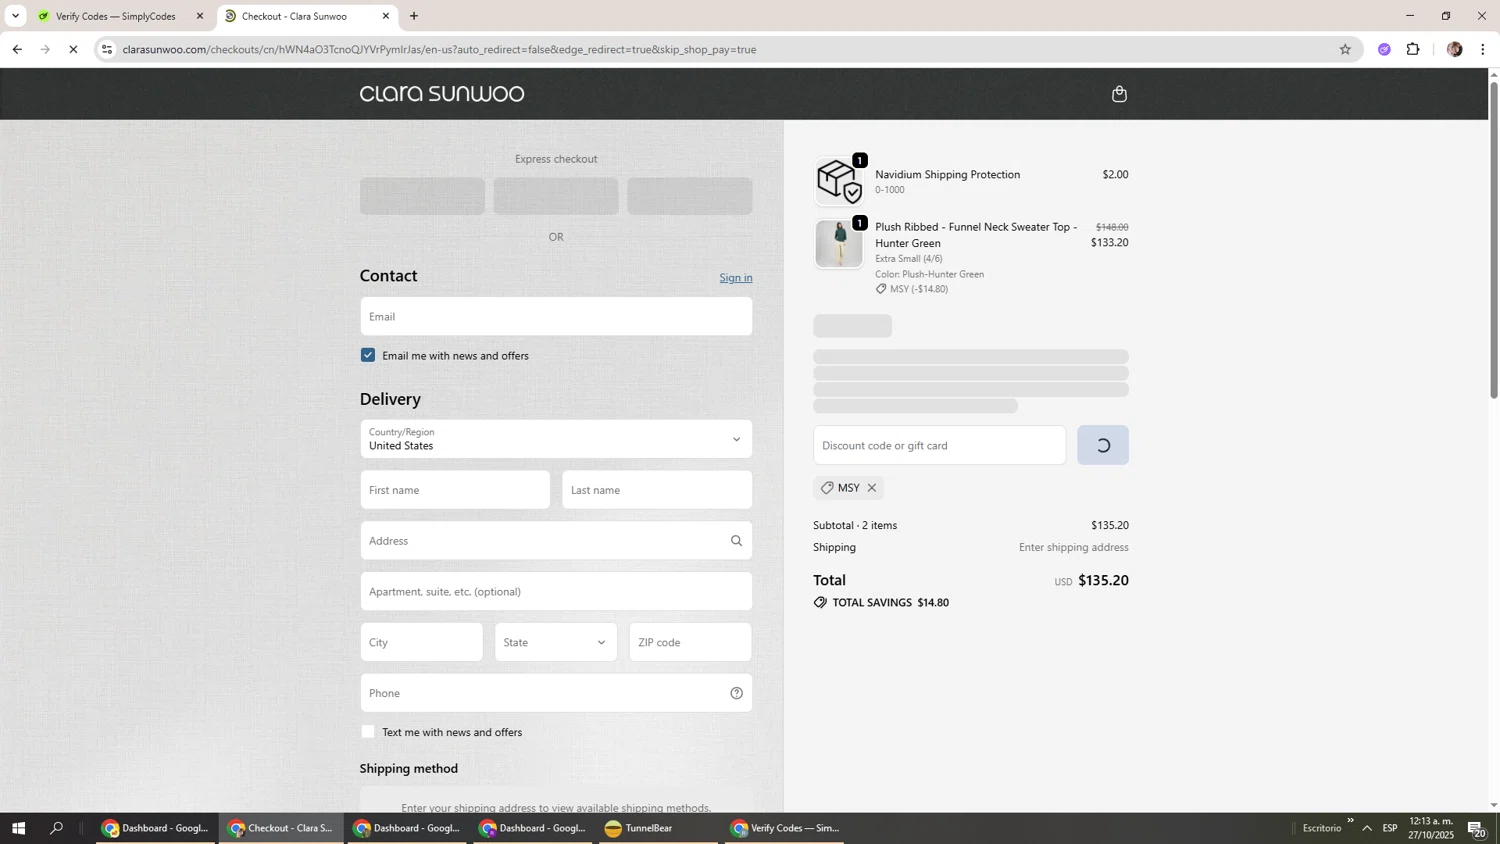1500x844 pixels.
Task: Click the Navidium Shipping Protection thumbnail
Action: [x=838, y=180]
